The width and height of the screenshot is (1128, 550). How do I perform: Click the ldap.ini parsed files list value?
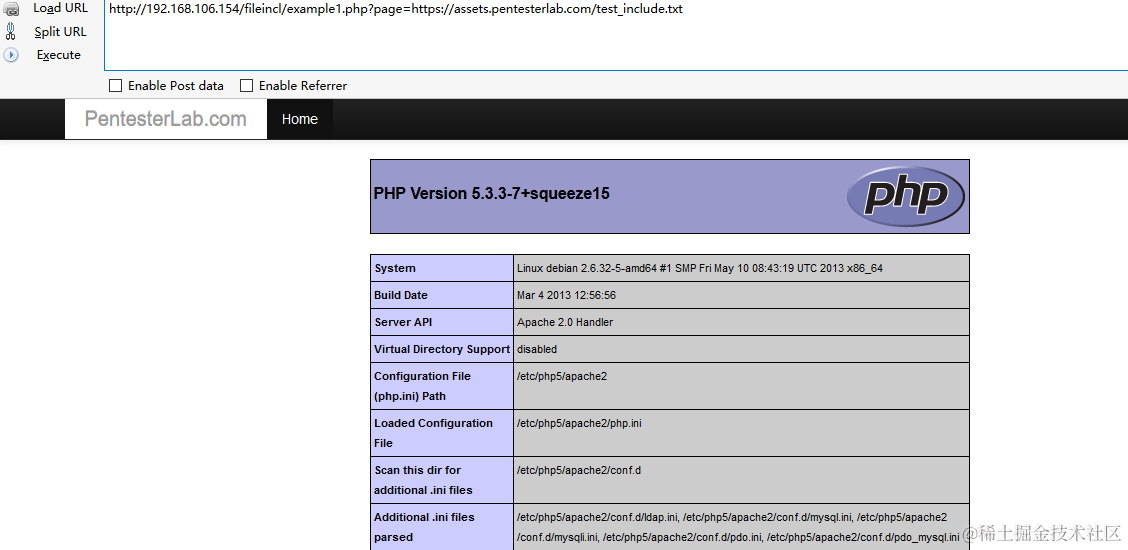pos(738,527)
